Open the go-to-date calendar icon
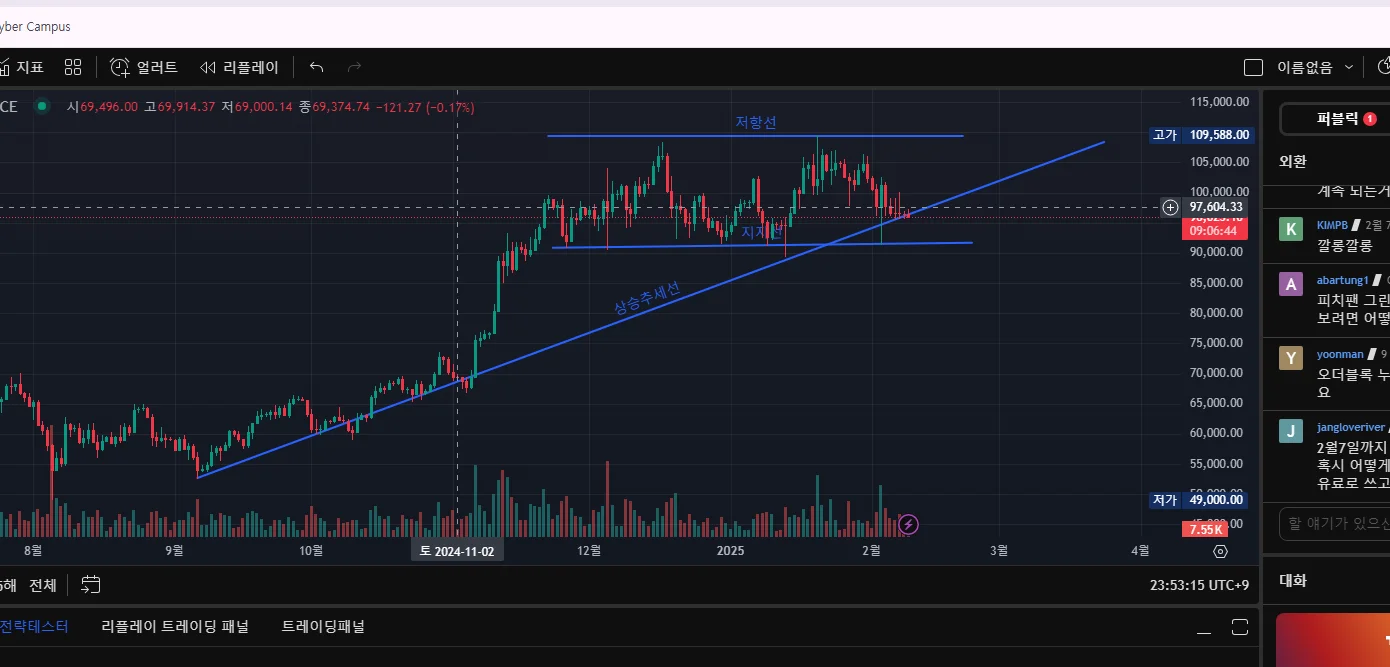Image resolution: width=1390 pixels, height=667 pixels. pos(91,584)
